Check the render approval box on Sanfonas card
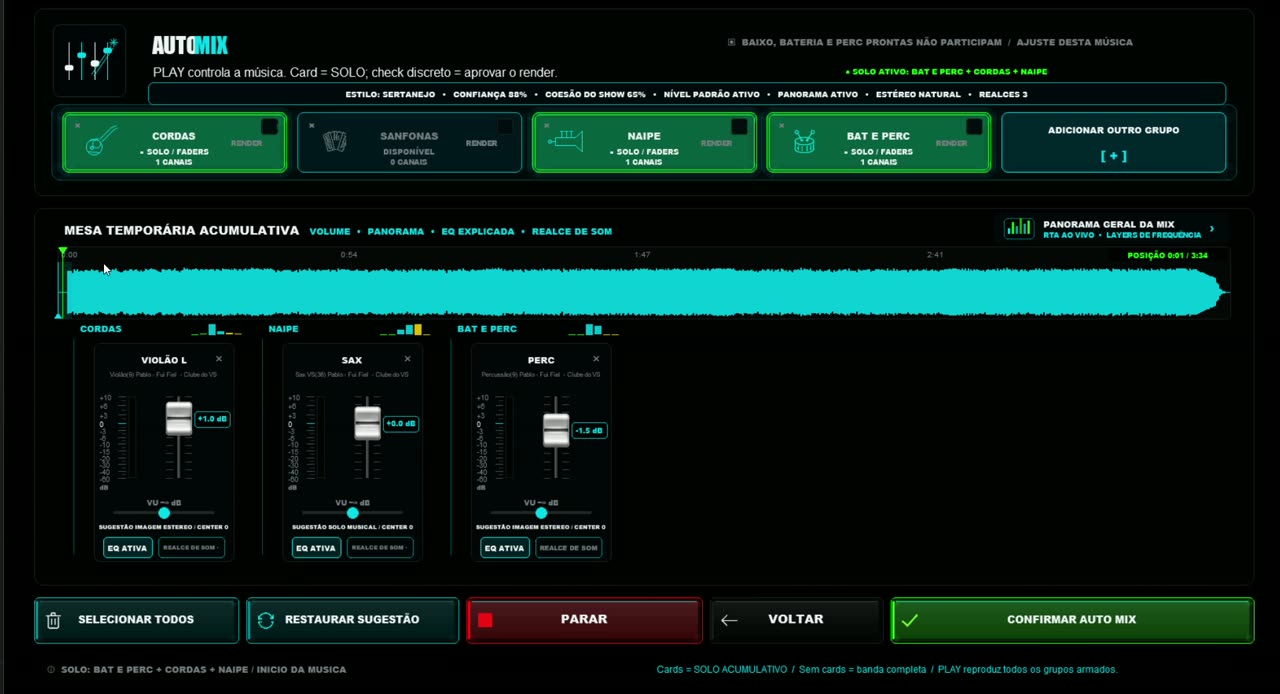The height and width of the screenshot is (694, 1280). click(505, 126)
